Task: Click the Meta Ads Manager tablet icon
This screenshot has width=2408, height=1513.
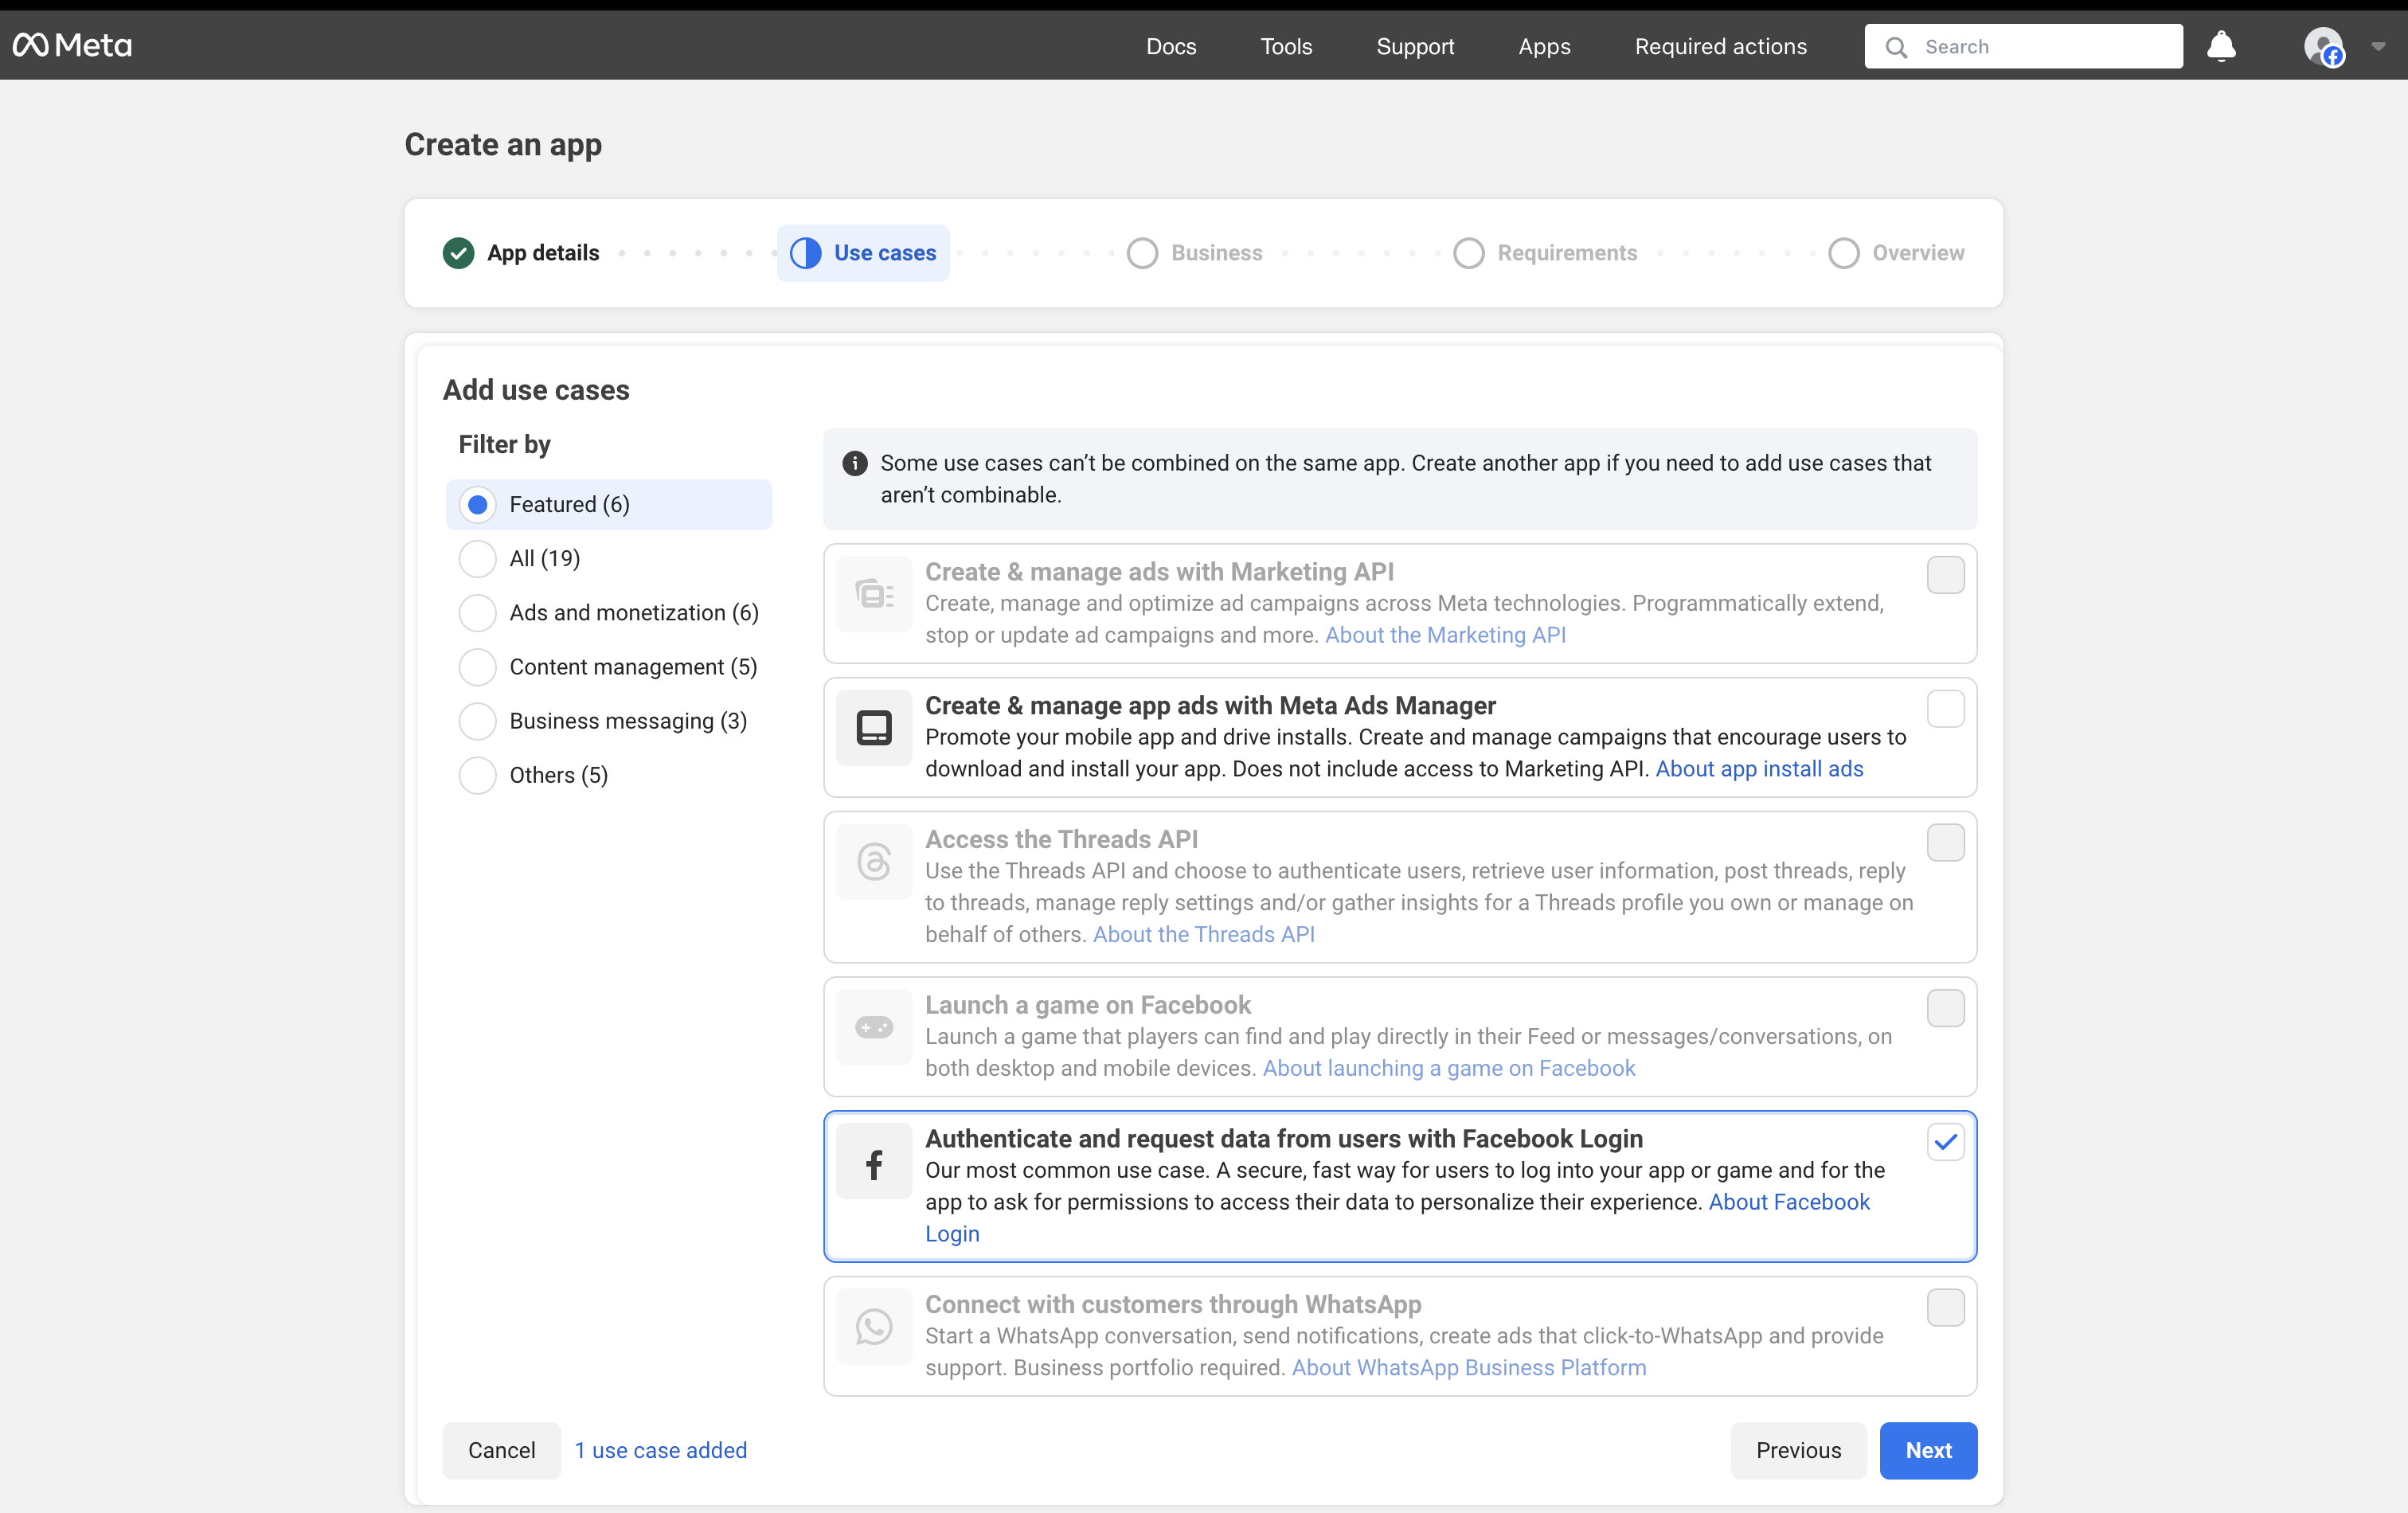Action: tap(873, 728)
